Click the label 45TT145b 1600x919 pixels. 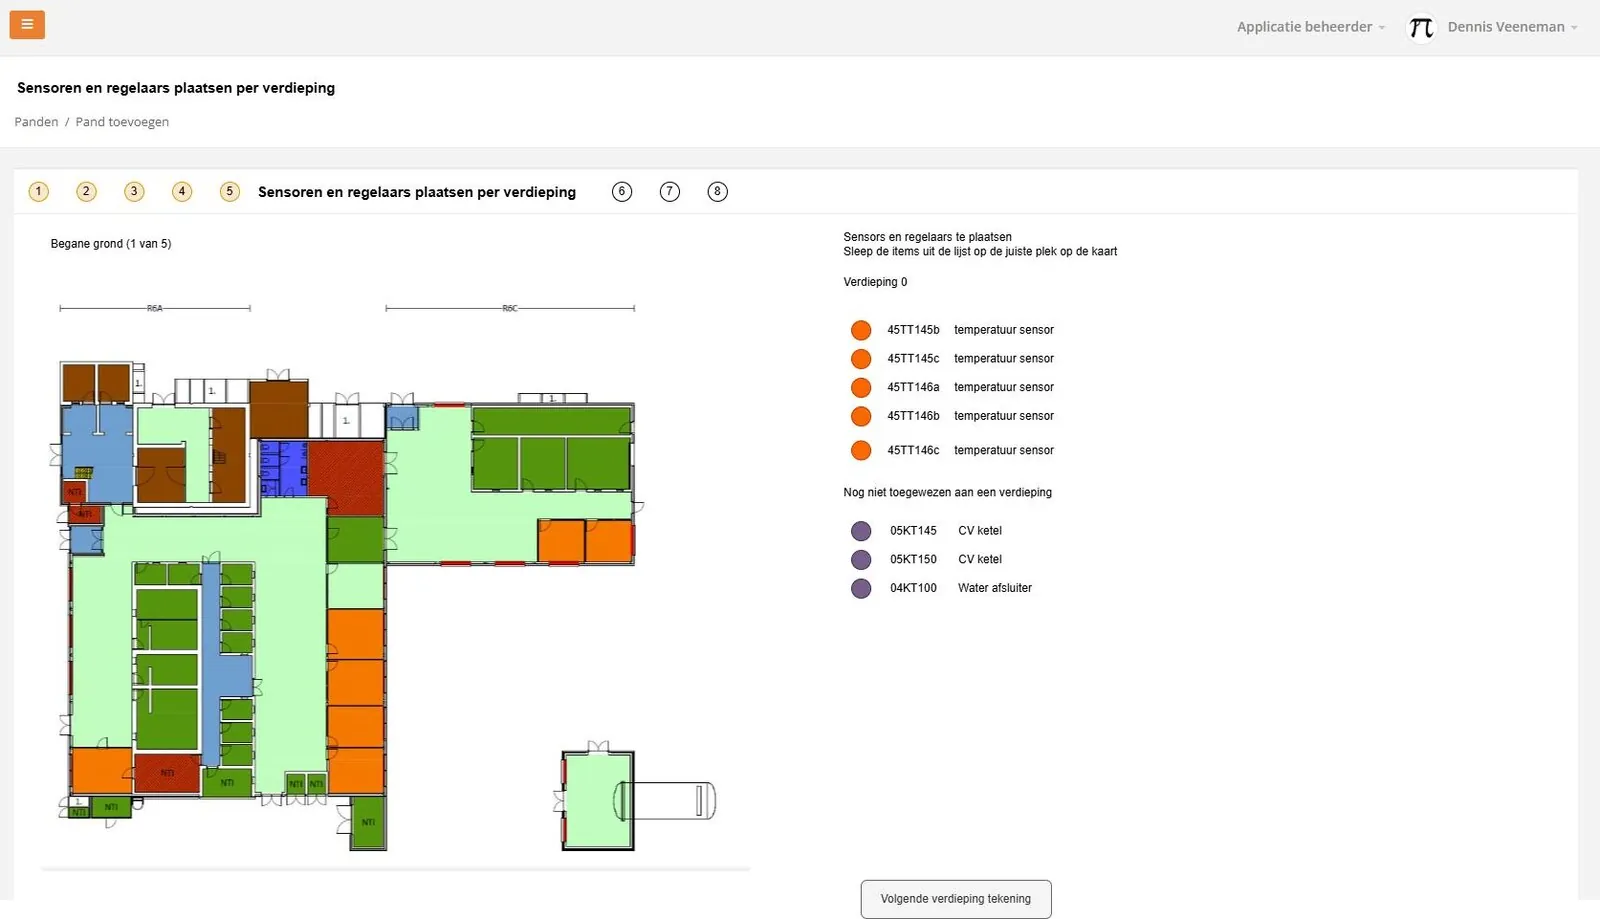pyautogui.click(x=913, y=330)
